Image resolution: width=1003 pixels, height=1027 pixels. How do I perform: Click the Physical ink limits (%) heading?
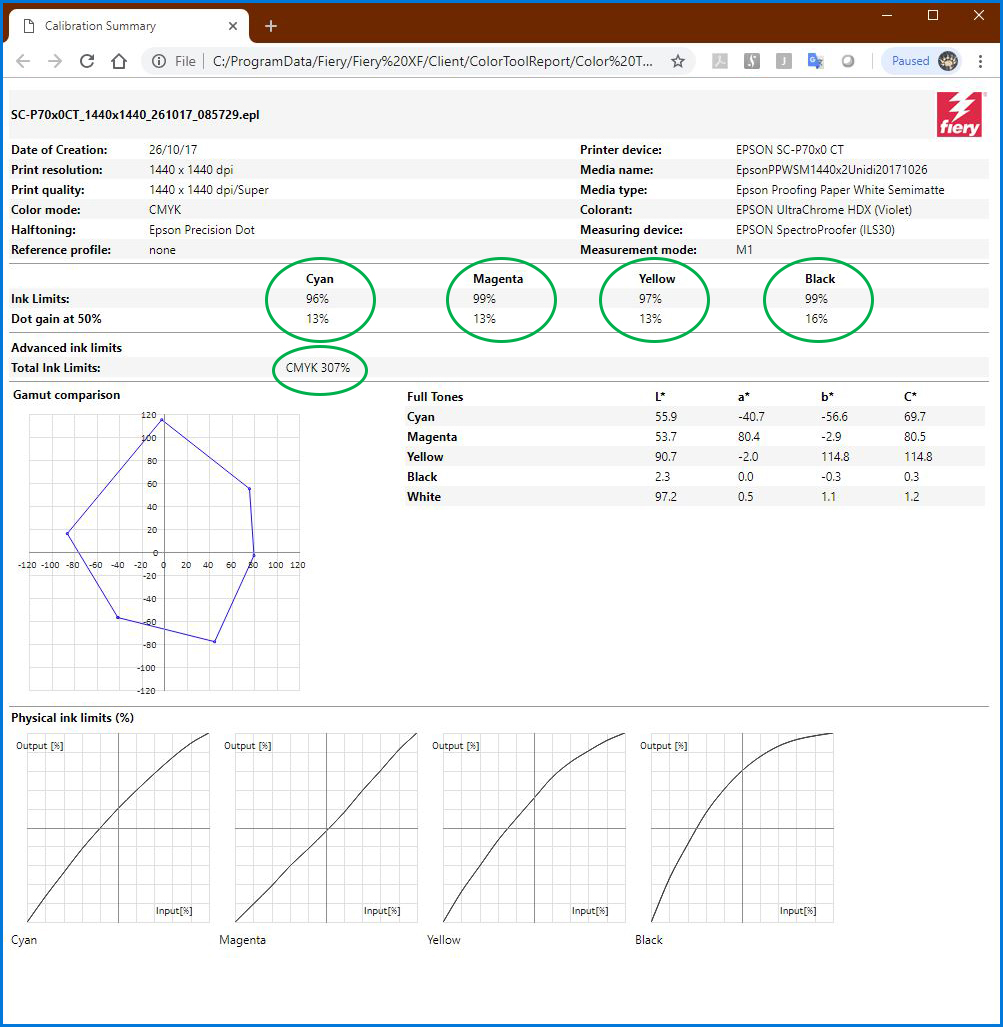click(72, 718)
